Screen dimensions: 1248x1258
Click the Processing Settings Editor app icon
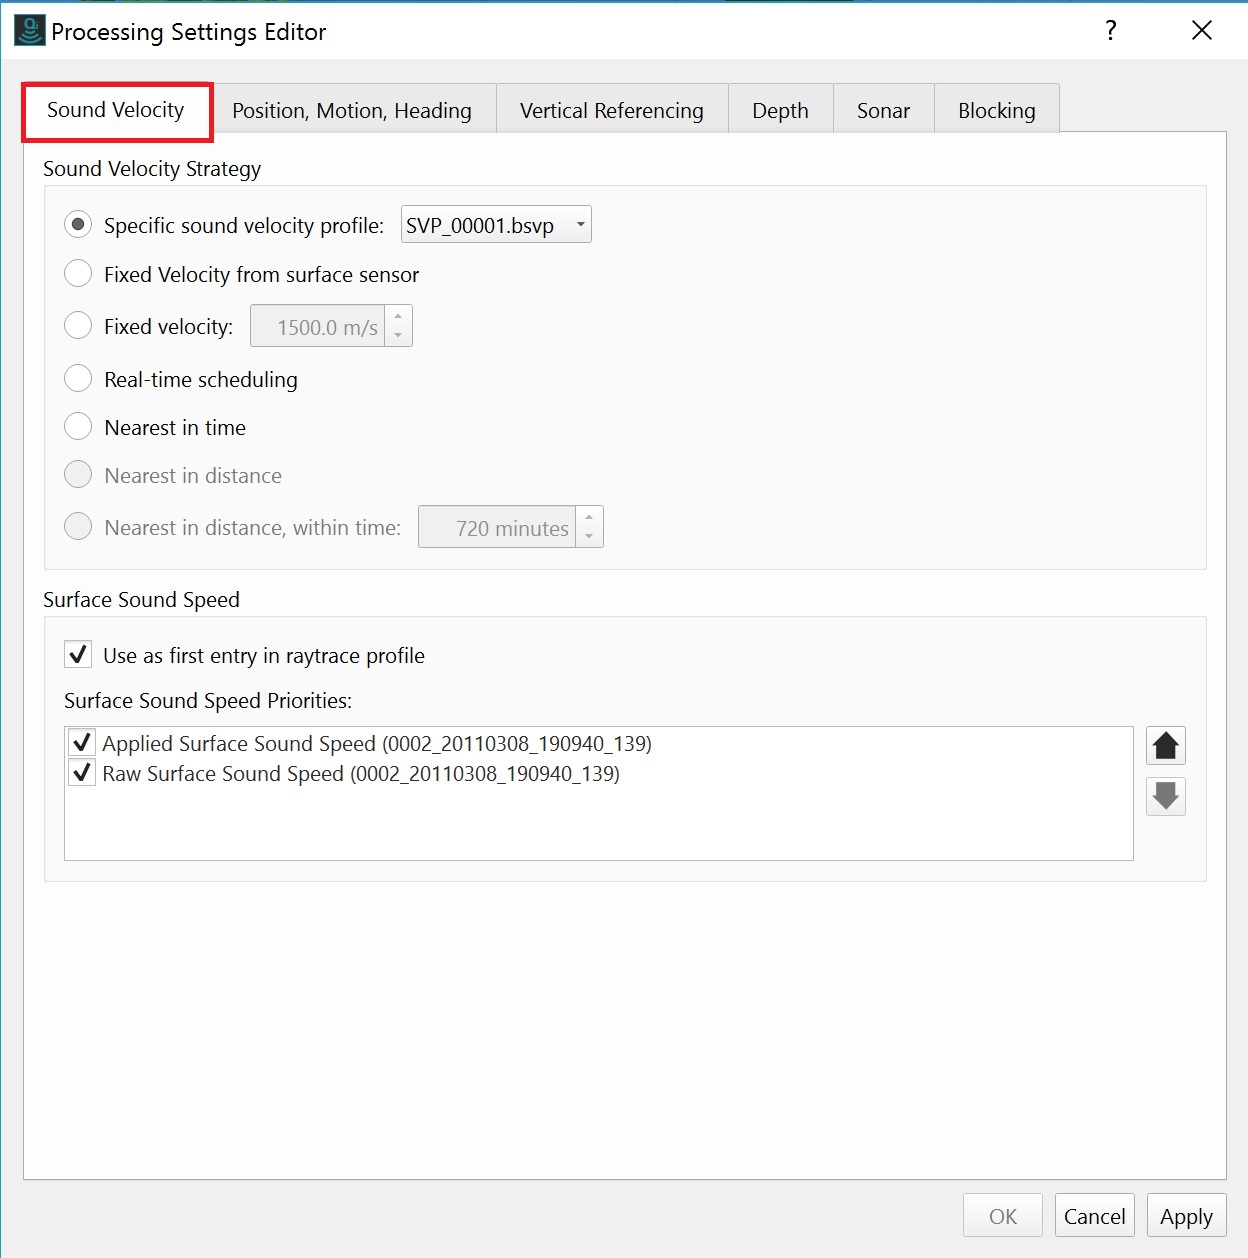(29, 31)
